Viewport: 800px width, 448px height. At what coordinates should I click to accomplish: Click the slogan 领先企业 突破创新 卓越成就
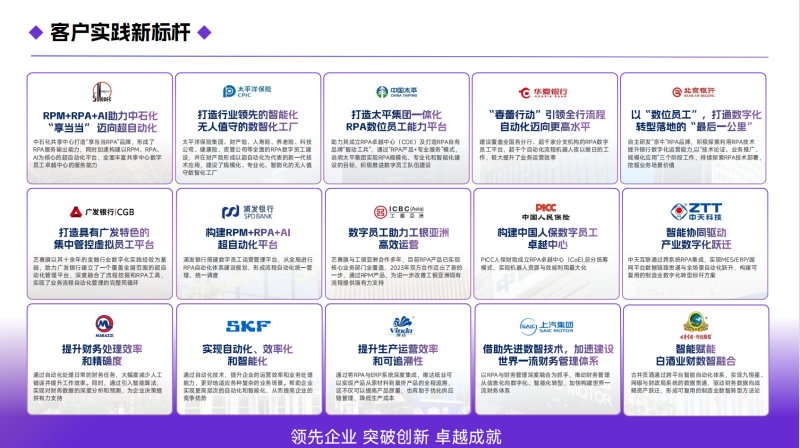(x=396, y=437)
